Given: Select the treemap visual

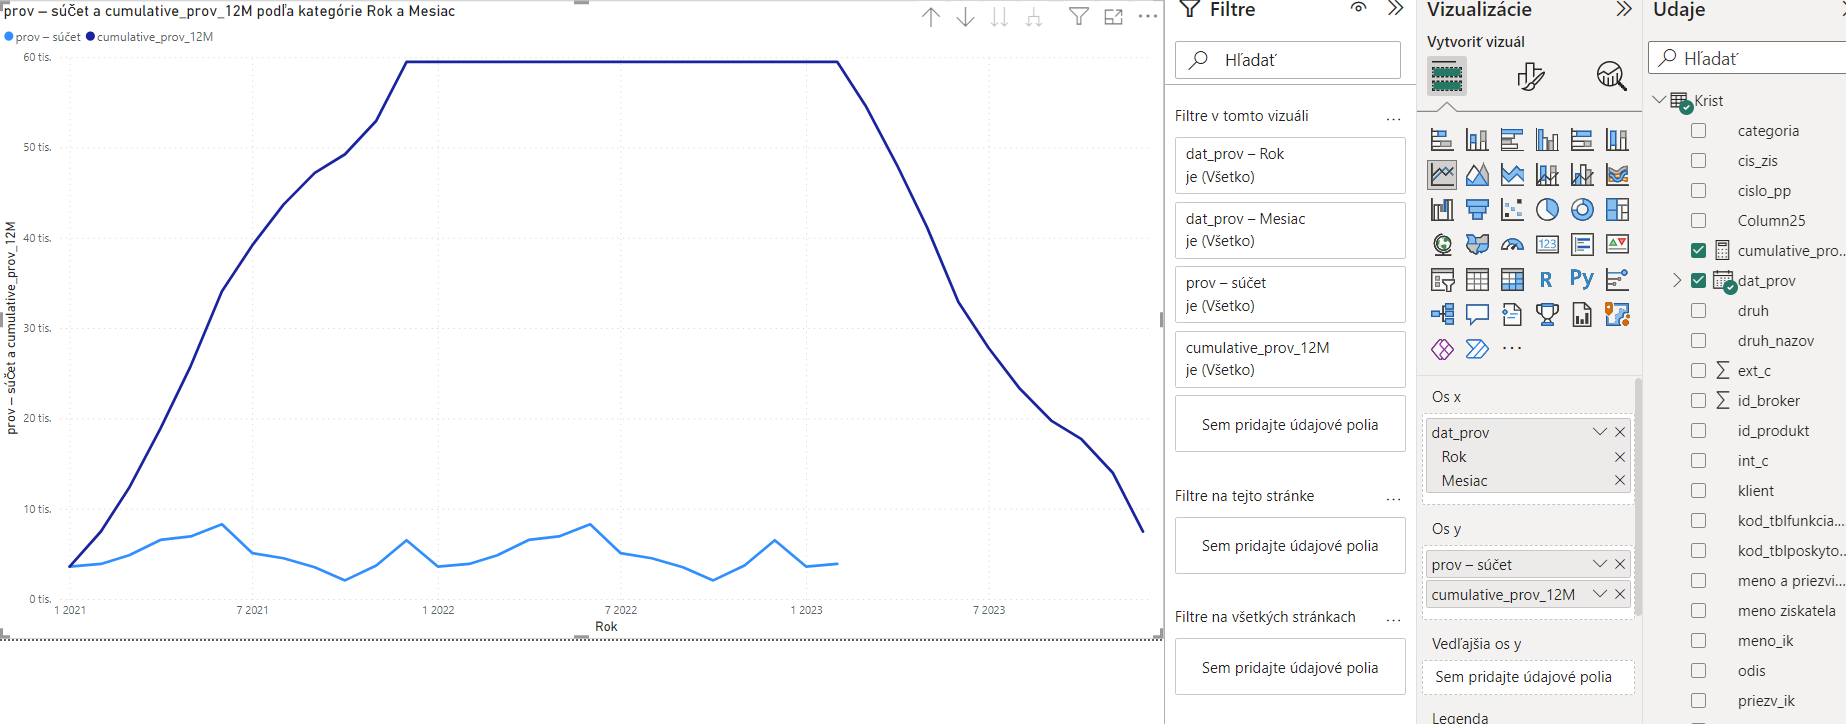Looking at the screenshot, I should [x=1617, y=210].
